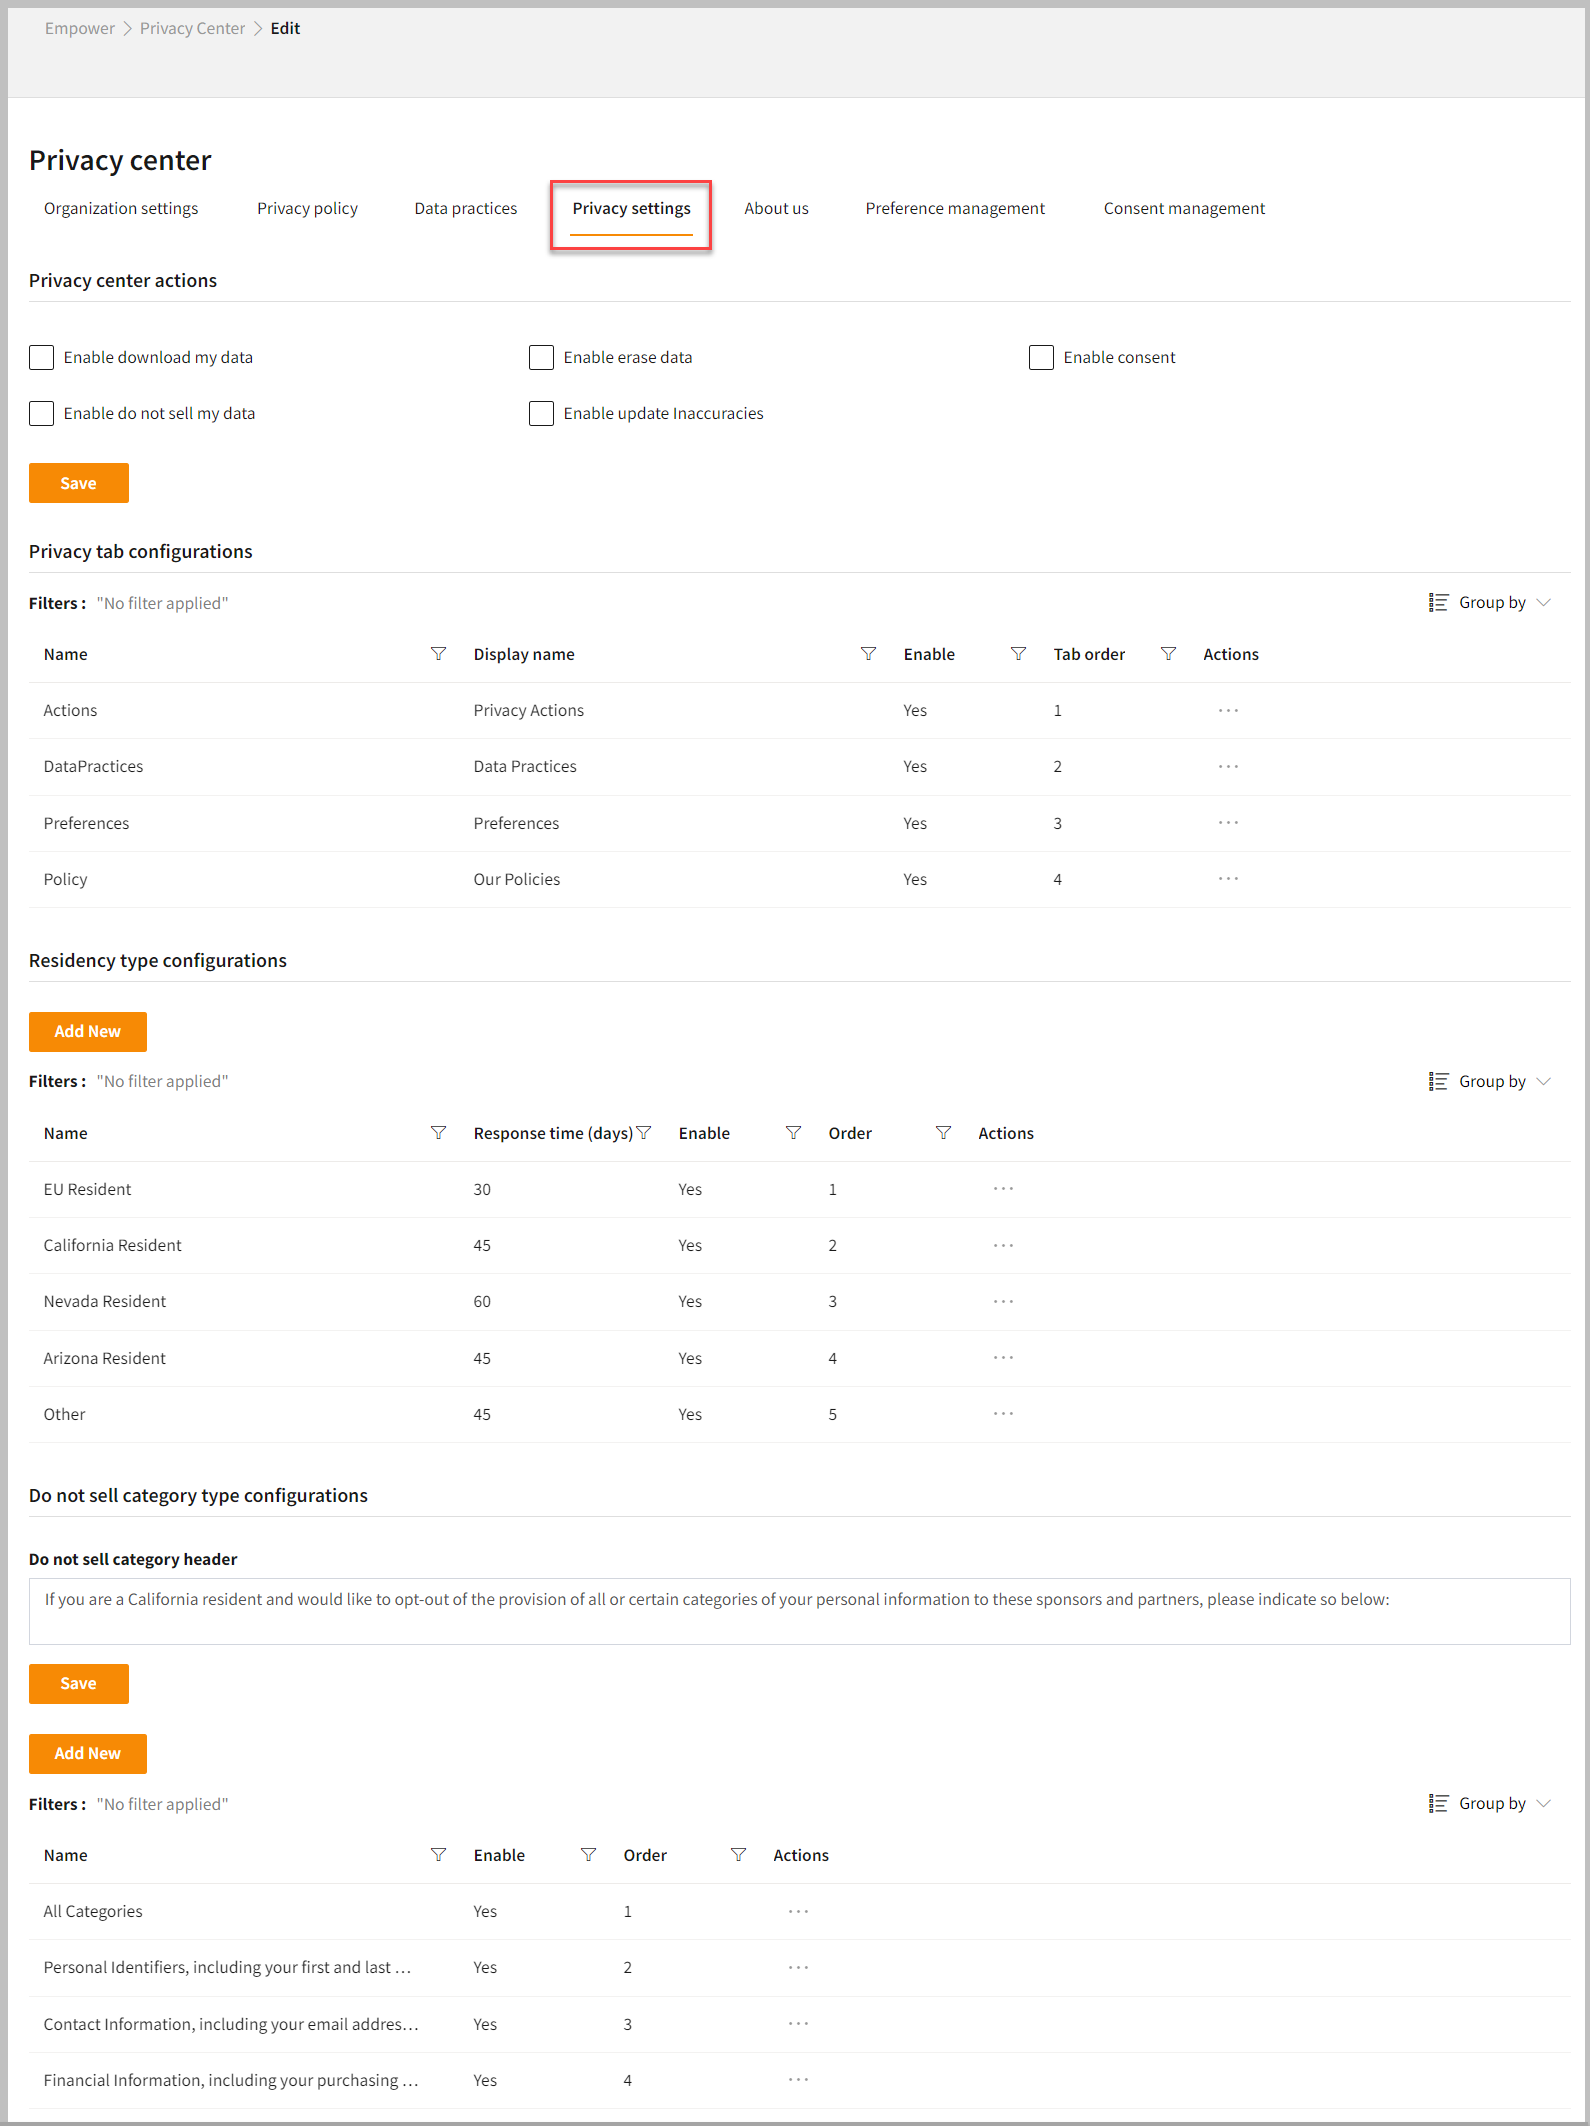Switch to the Consent management tab

pyautogui.click(x=1184, y=209)
